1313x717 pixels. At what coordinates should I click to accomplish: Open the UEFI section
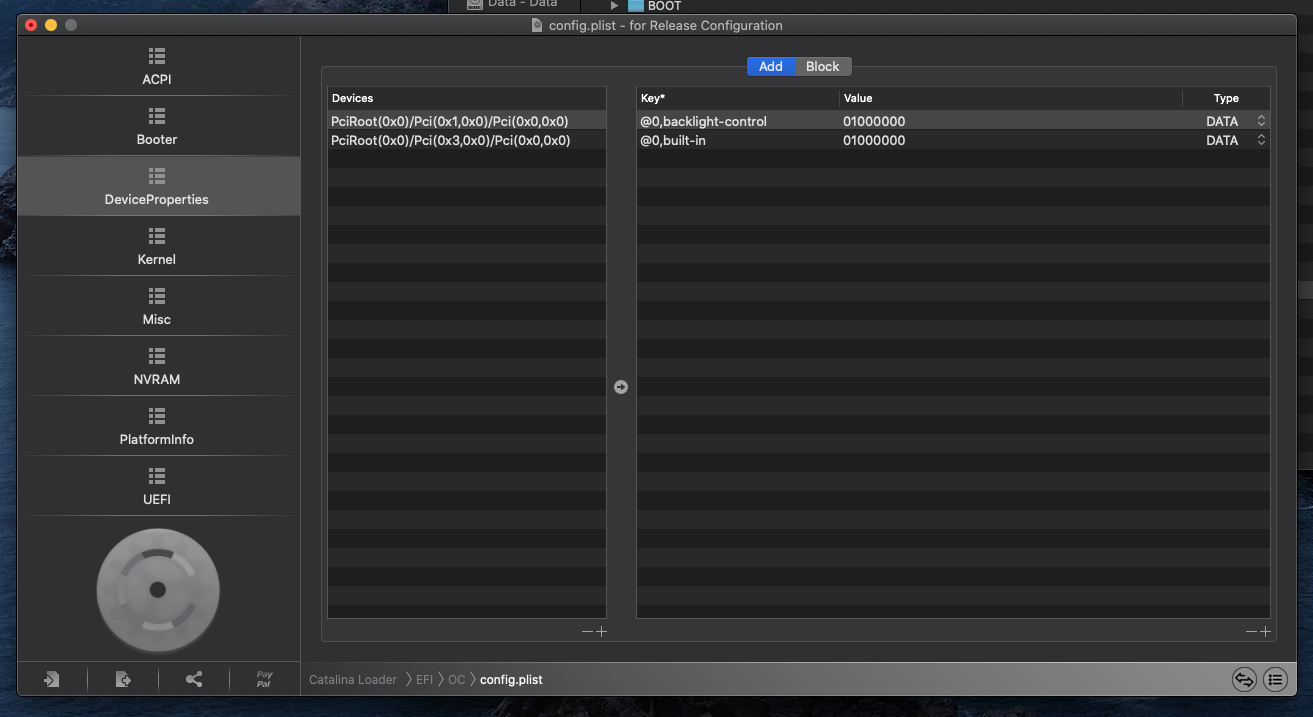point(158,486)
